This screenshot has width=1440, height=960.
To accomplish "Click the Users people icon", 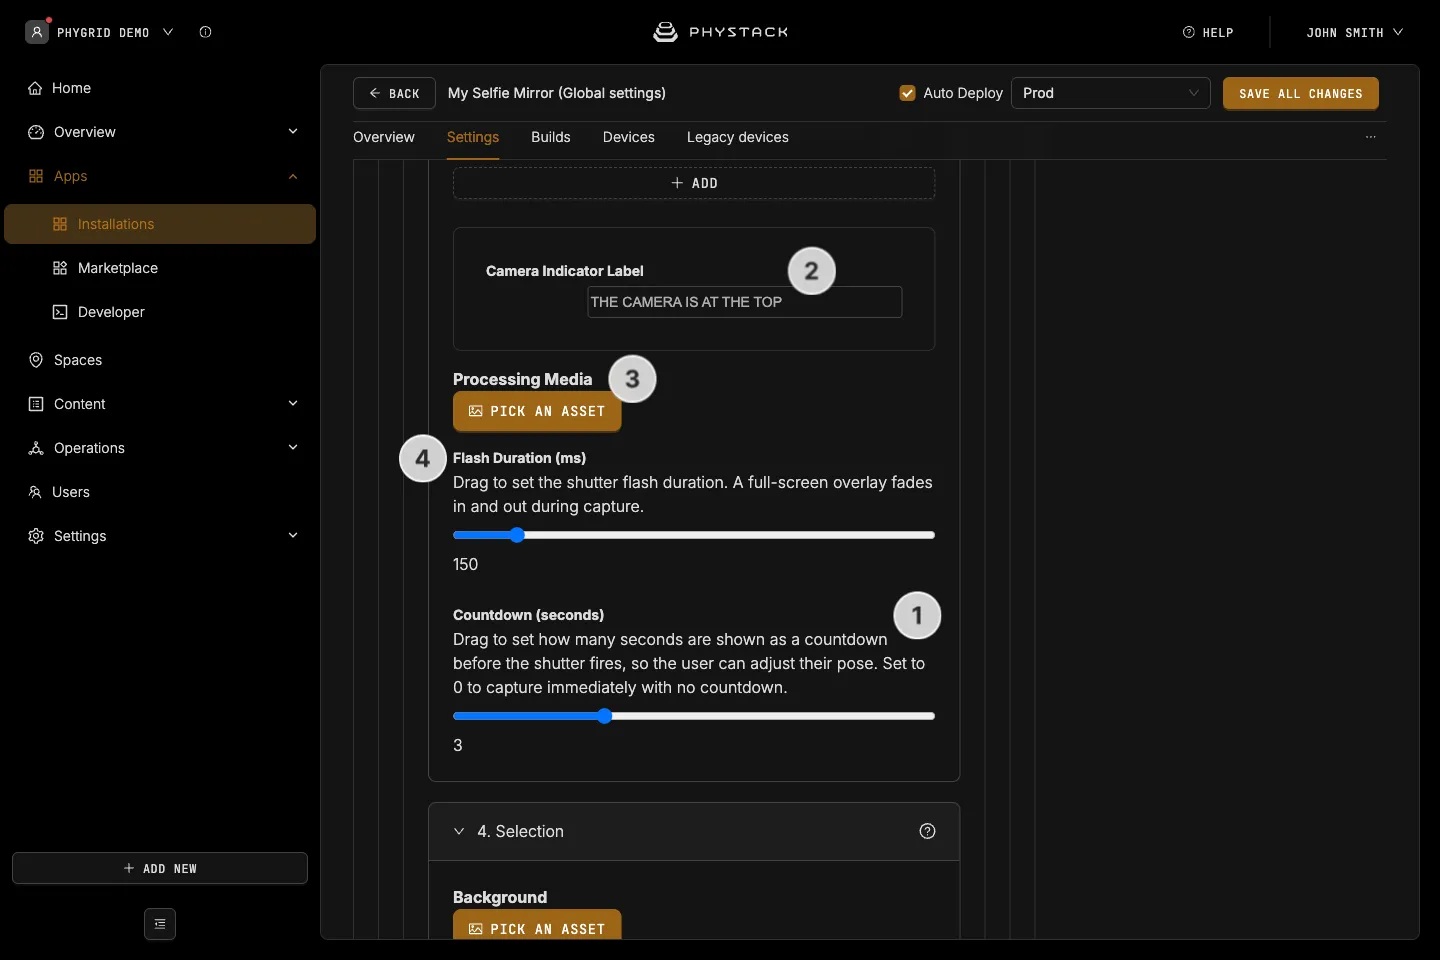I will (35, 492).
